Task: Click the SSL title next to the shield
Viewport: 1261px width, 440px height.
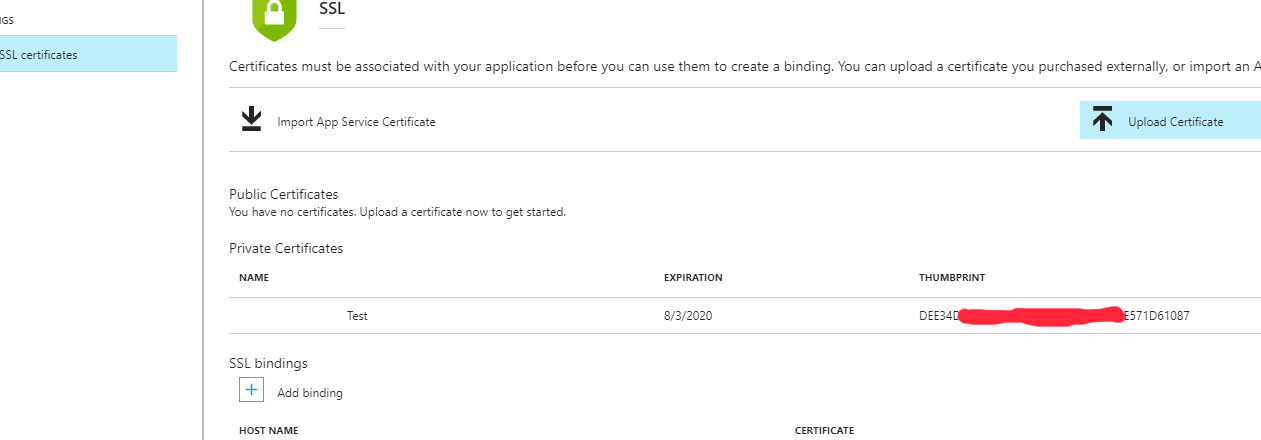Action: tap(331, 8)
